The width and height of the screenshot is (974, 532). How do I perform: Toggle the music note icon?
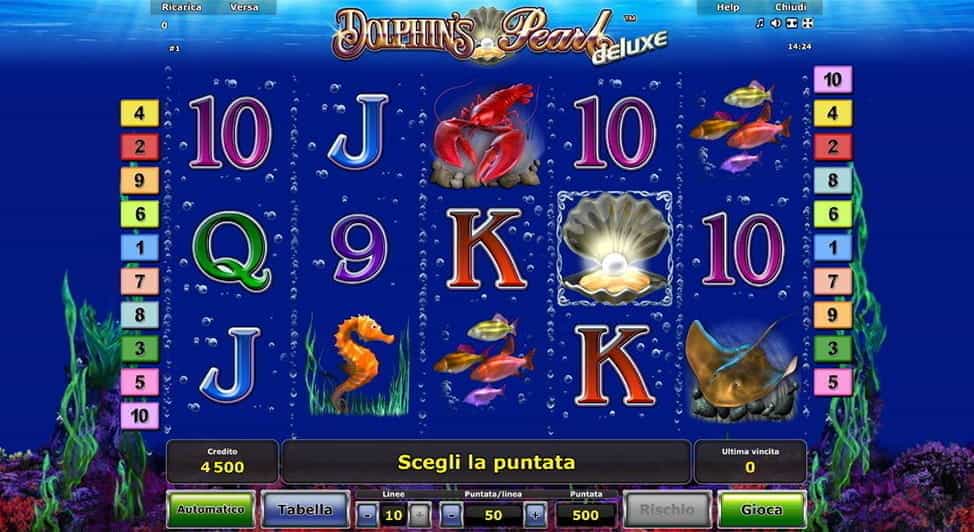point(760,23)
